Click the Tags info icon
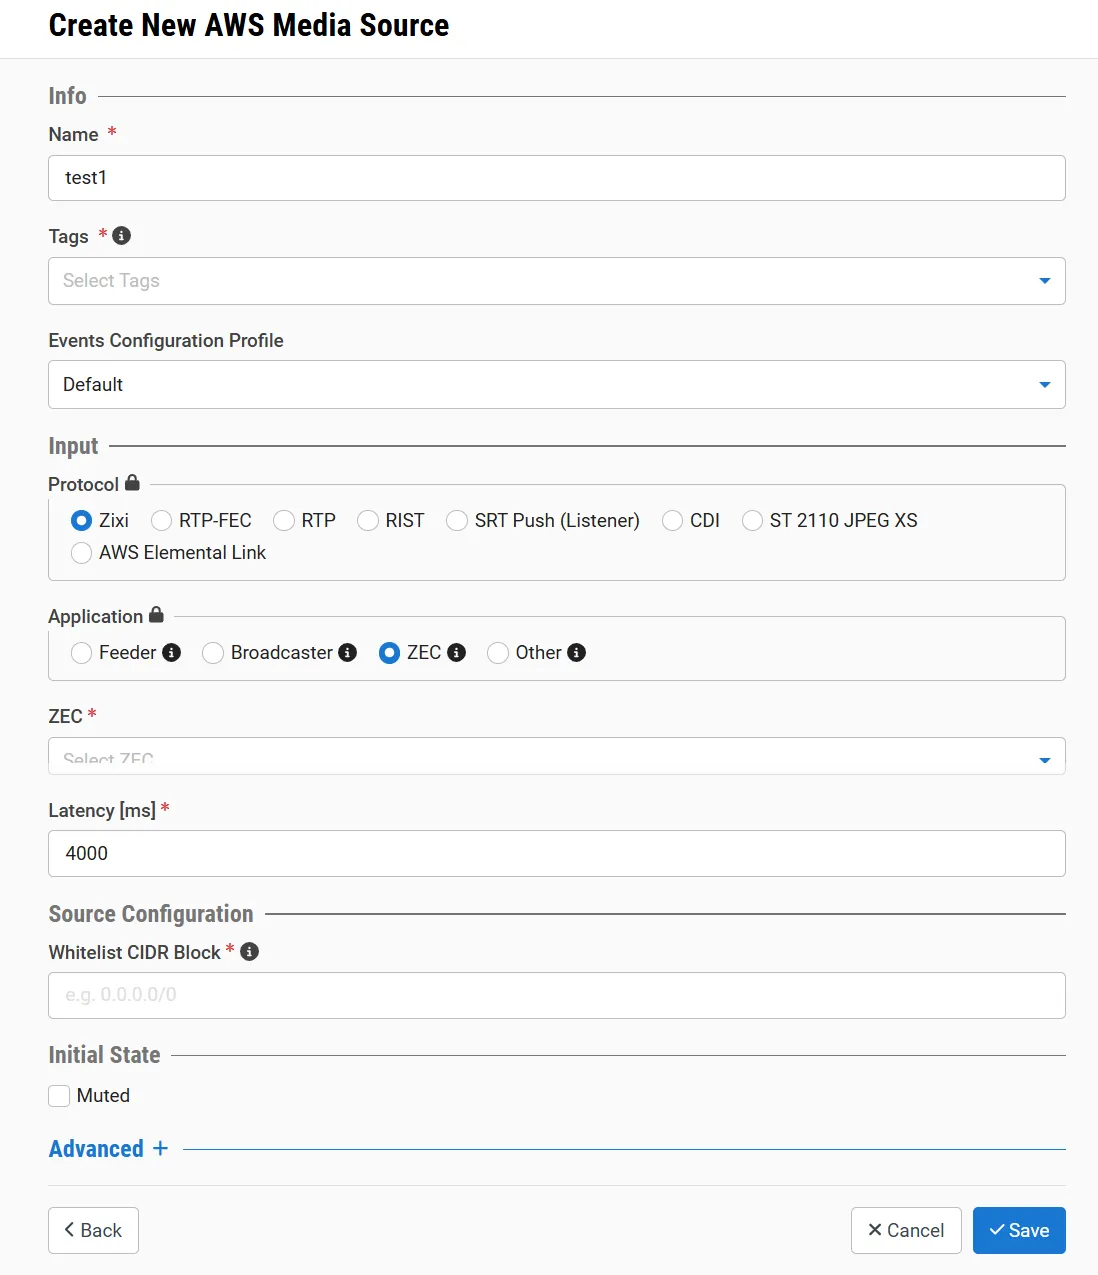1098x1275 pixels. click(122, 236)
